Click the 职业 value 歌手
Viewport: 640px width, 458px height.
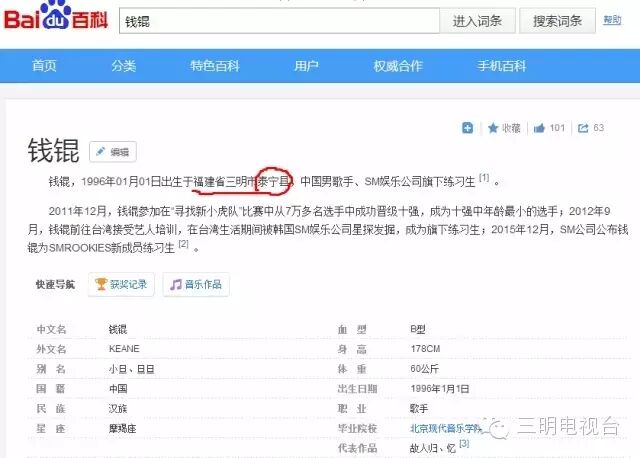click(x=419, y=409)
